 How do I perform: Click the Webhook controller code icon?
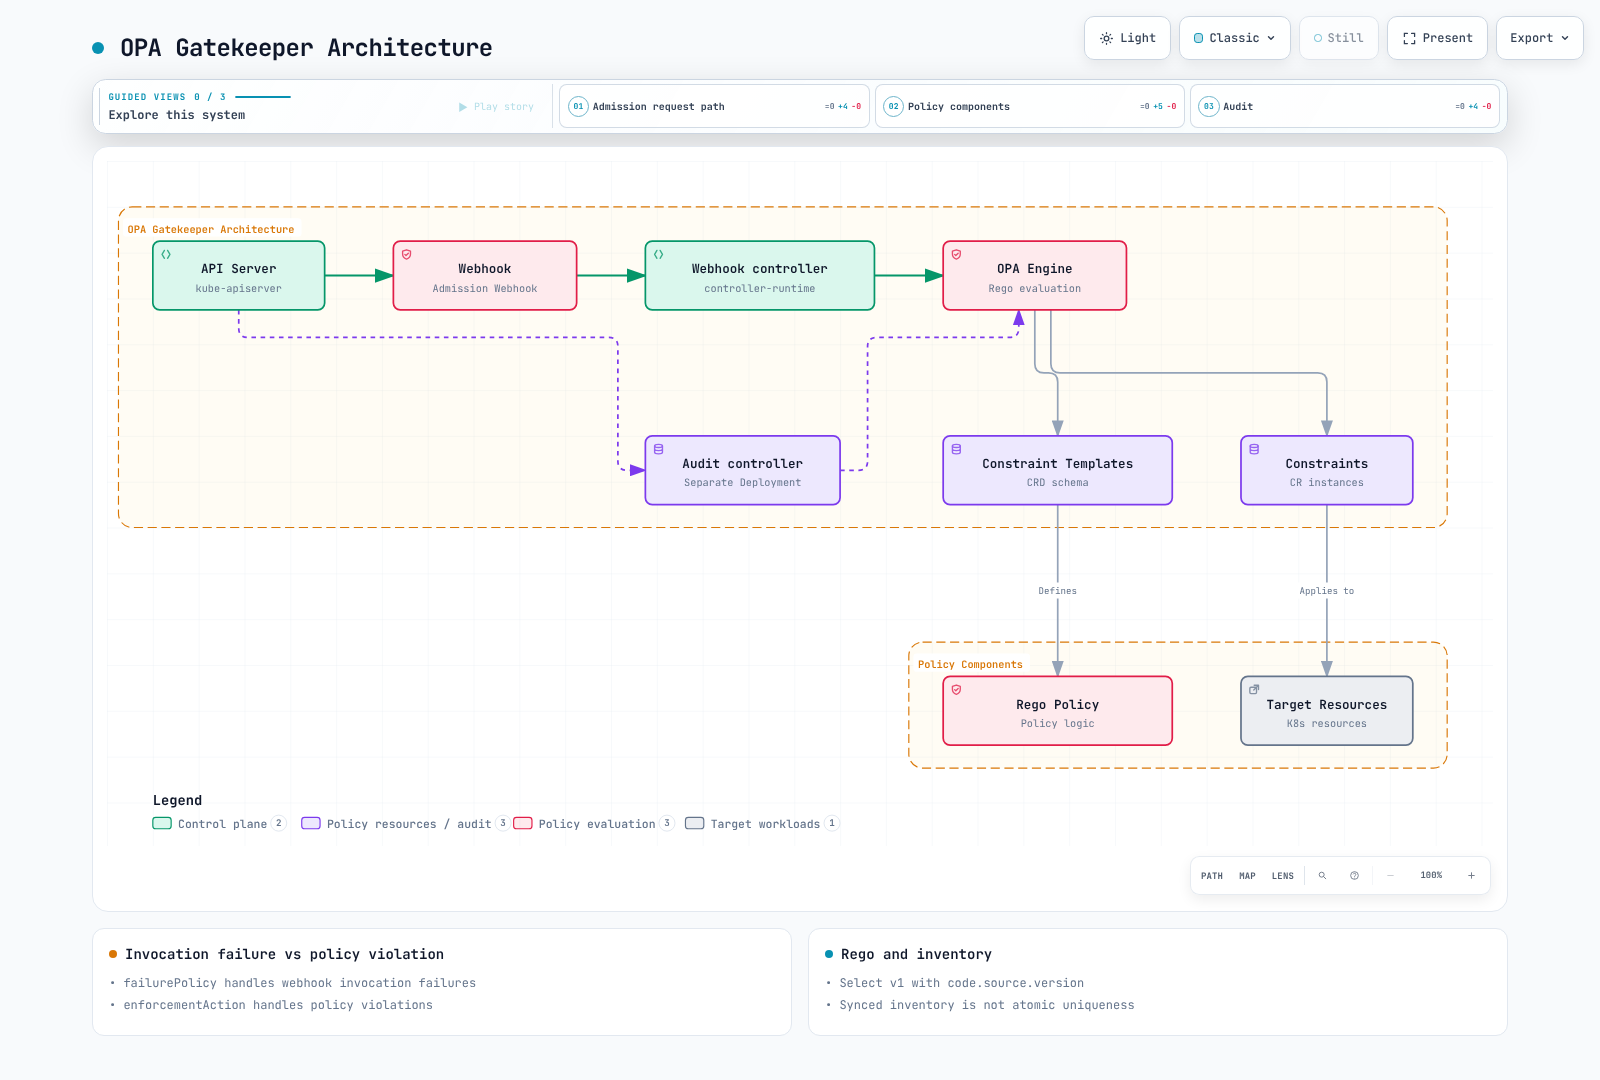tap(659, 254)
